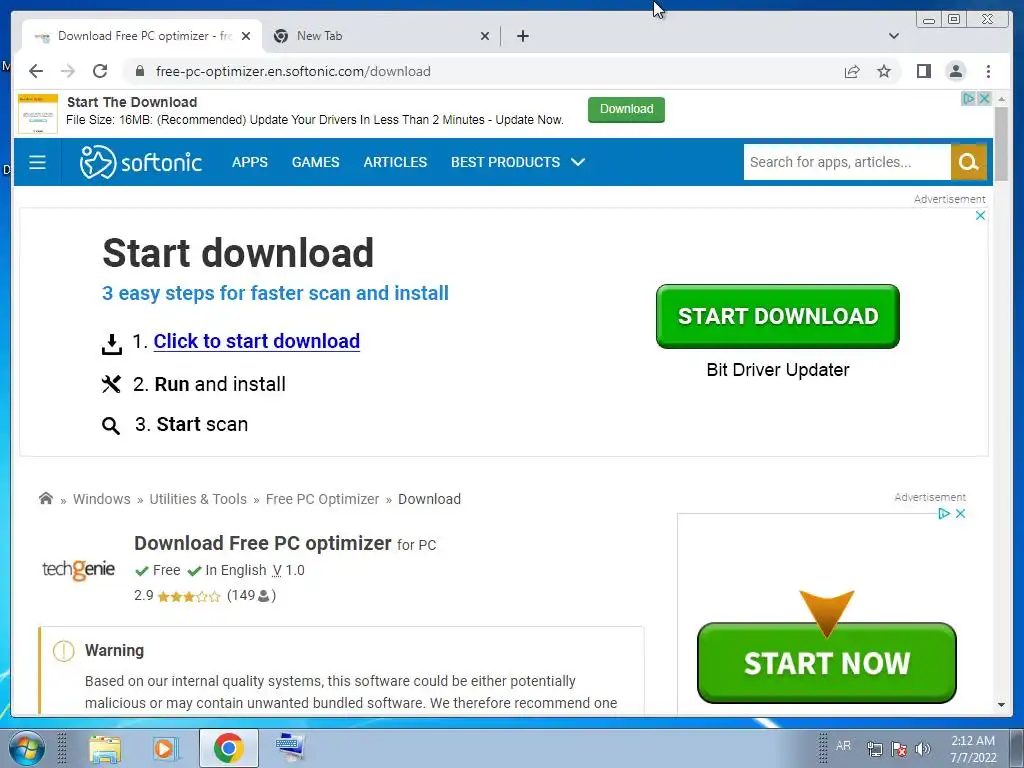Click the START DOWNLOAD green button

click(x=778, y=316)
